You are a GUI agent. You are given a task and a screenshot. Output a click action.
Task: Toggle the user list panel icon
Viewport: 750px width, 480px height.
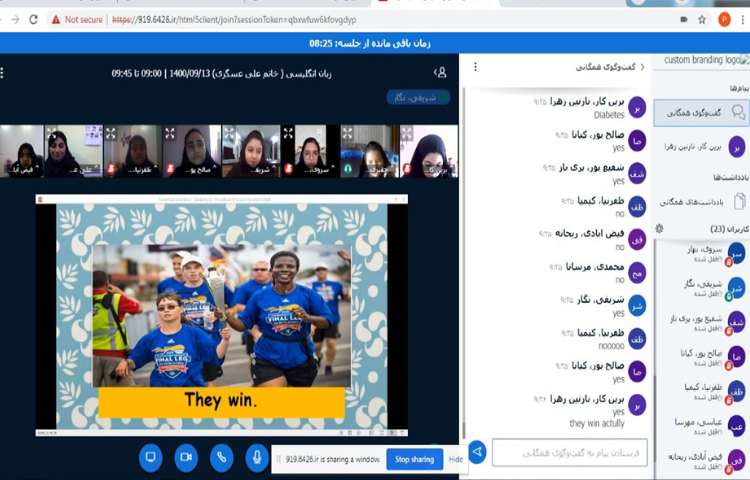pos(440,72)
